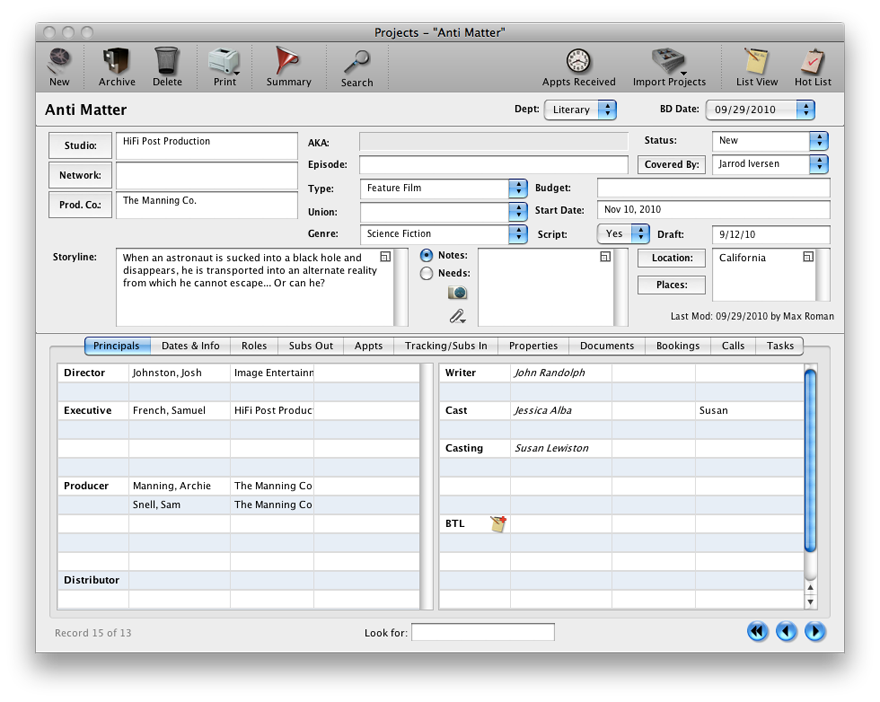This screenshot has height=702, width=880.
Task: Select the Notes radio button
Action: point(427,255)
